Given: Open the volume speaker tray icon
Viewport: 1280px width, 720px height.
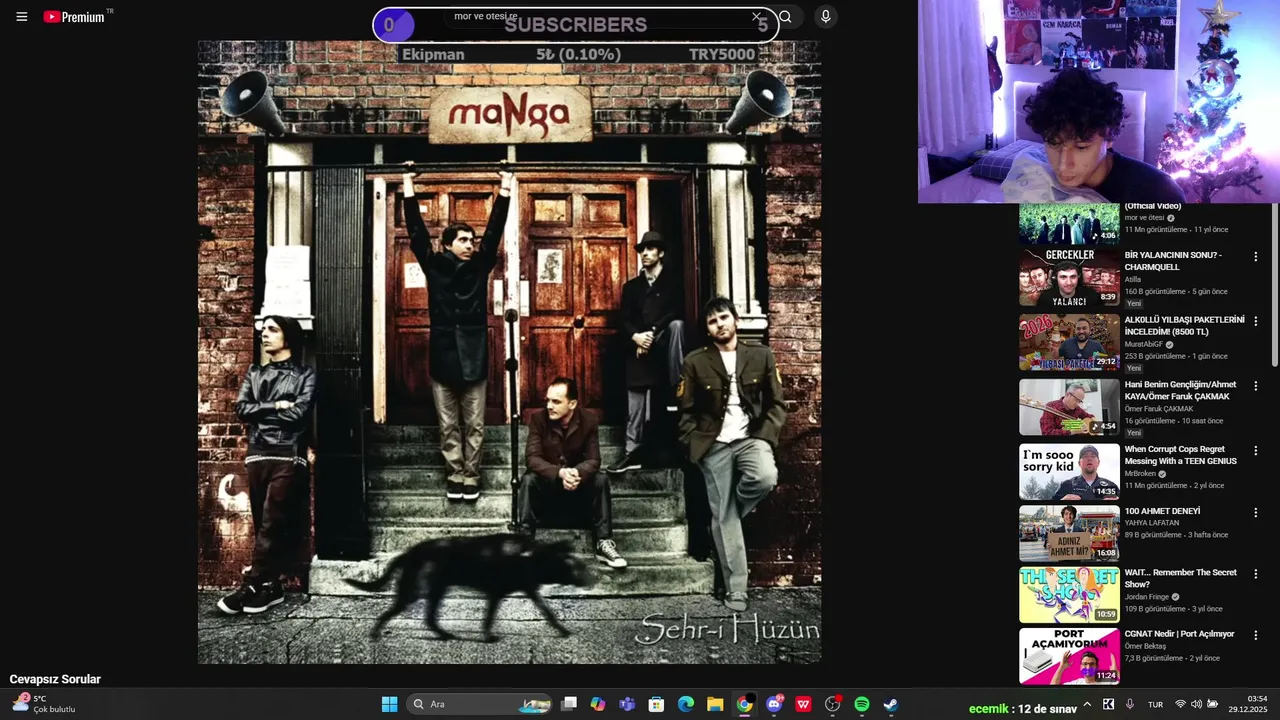Looking at the screenshot, I should pyautogui.click(x=1197, y=704).
